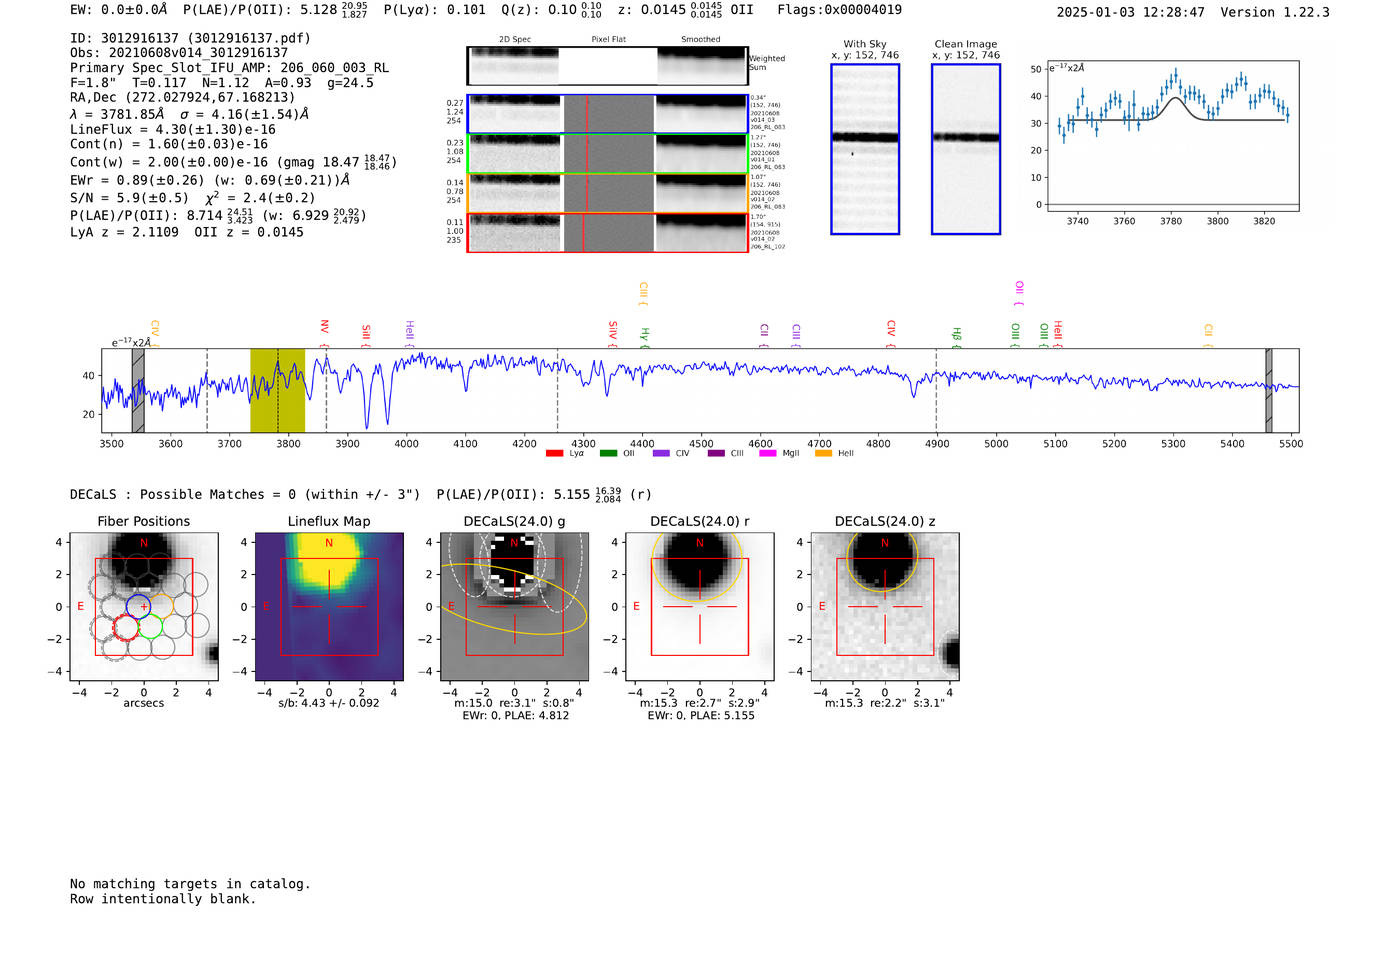The width and height of the screenshot is (1400, 953).
Task: Click the ID: 3012916137 line
Action: coord(190,38)
